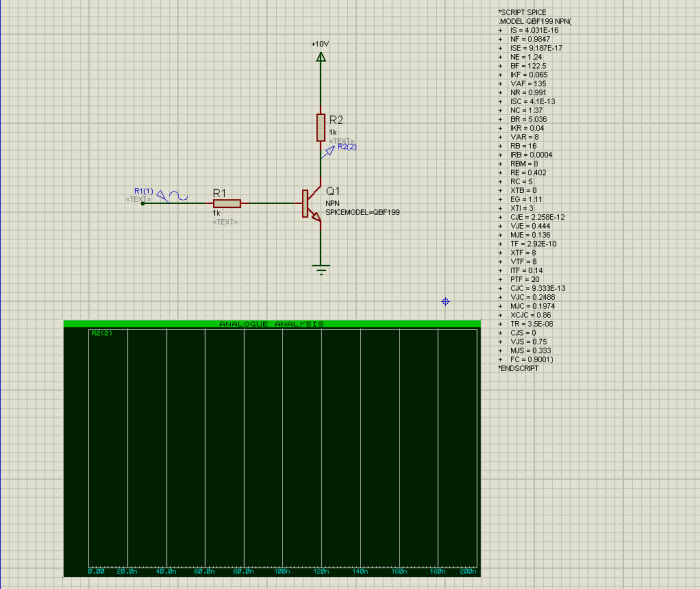Screen dimensions: 700x589
Task: Select the ground terminal symbol
Action: pyautogui.click(x=321, y=269)
